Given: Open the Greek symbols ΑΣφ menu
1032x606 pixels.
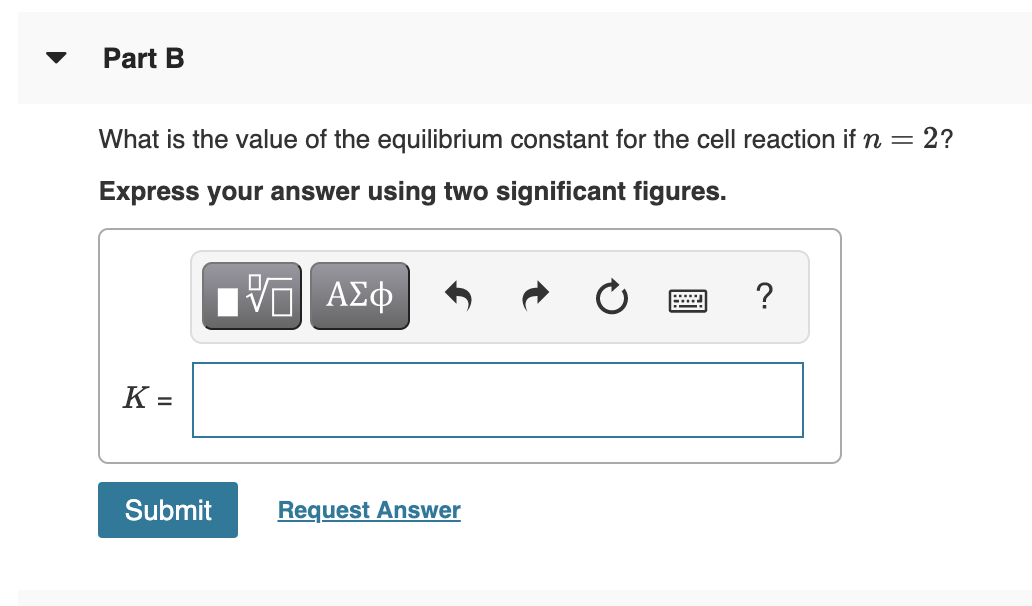Looking at the screenshot, I should (x=359, y=295).
